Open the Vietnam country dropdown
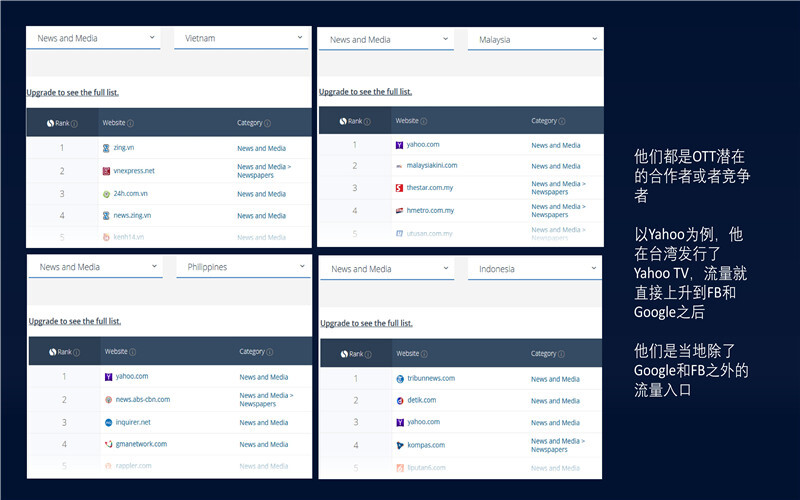The image size is (800, 500). 241,38
